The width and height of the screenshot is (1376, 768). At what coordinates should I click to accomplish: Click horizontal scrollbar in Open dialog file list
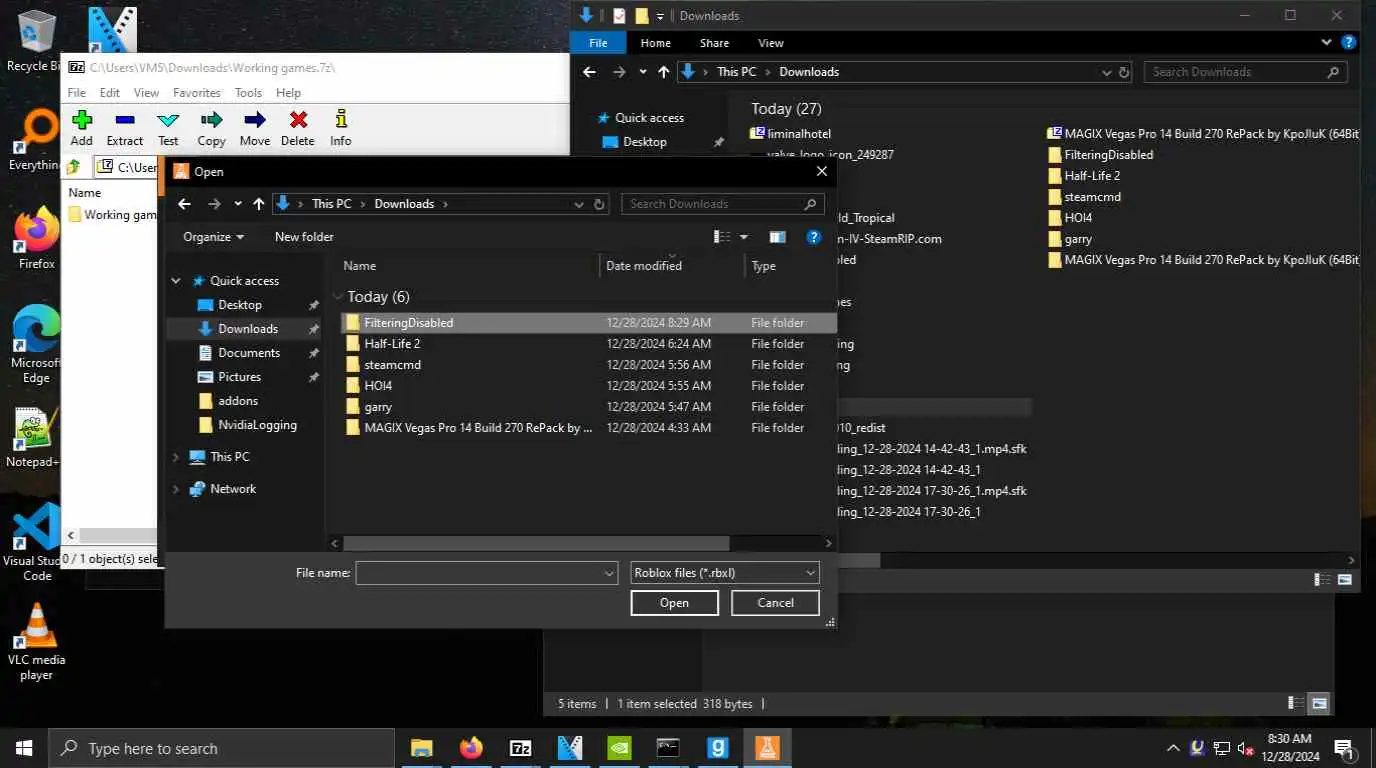[536, 543]
